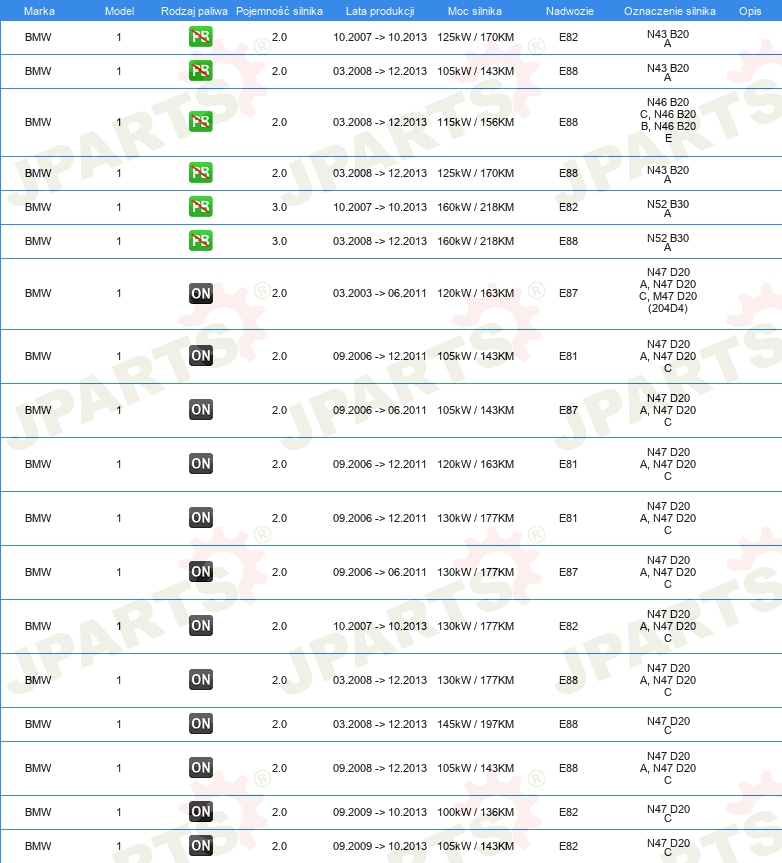Click the Marka column header
The height and width of the screenshot is (863, 782).
tap(39, 11)
